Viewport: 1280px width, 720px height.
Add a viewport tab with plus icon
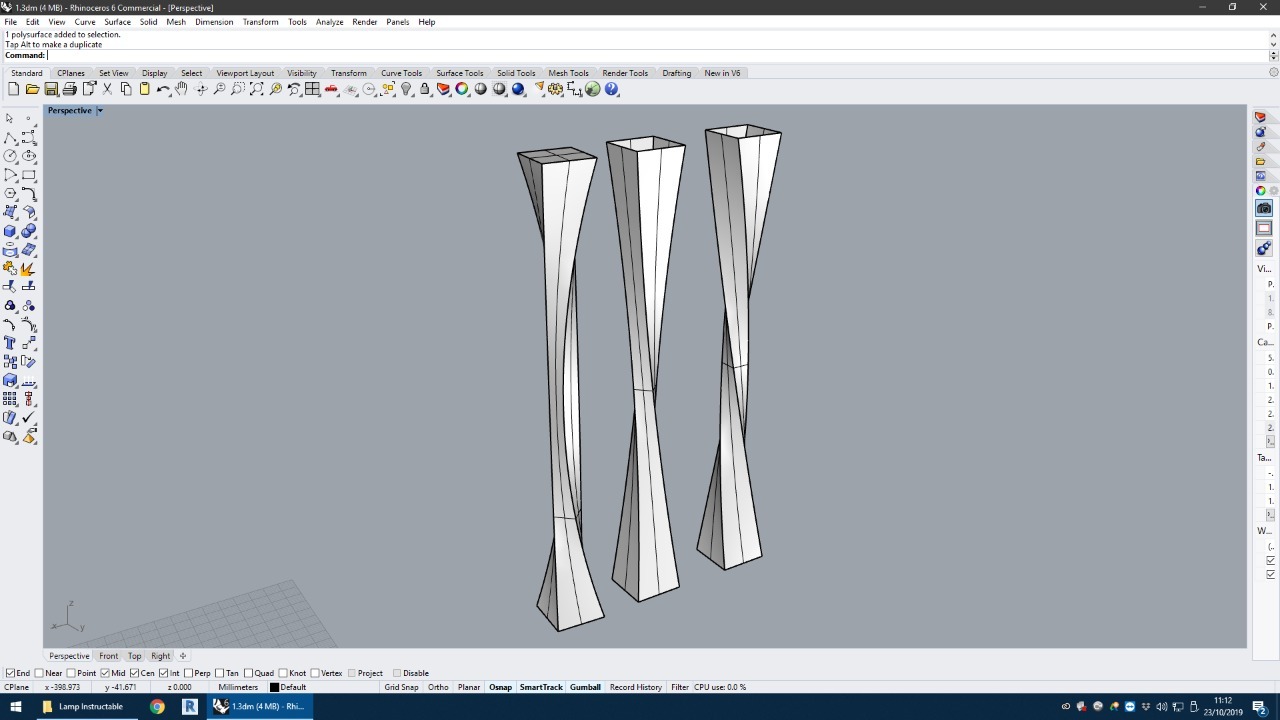(x=183, y=656)
